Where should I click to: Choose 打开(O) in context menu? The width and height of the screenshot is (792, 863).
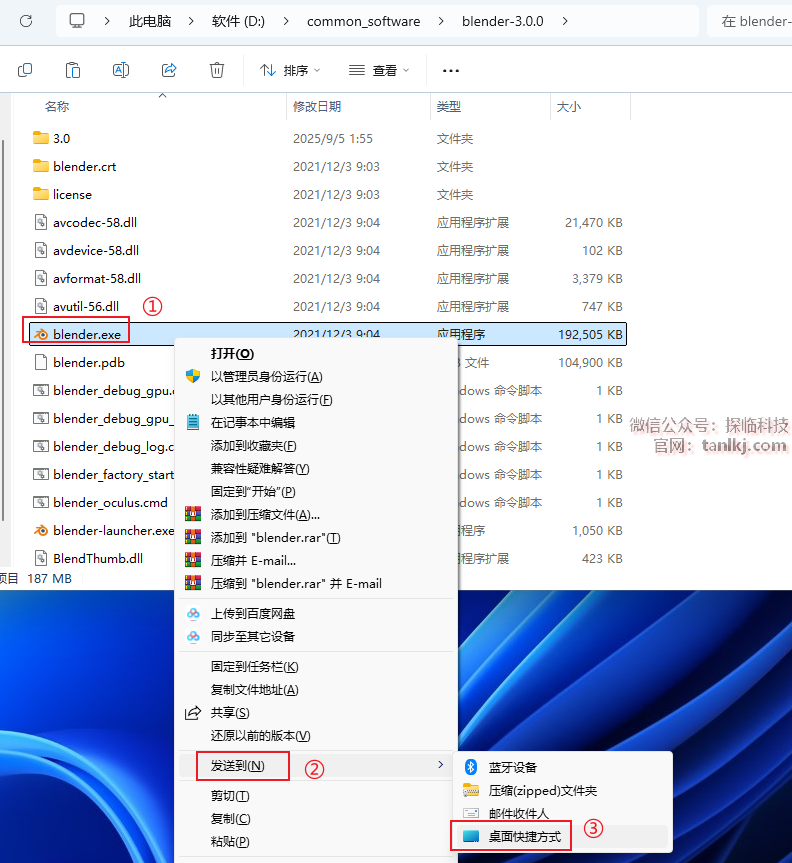click(x=316, y=353)
